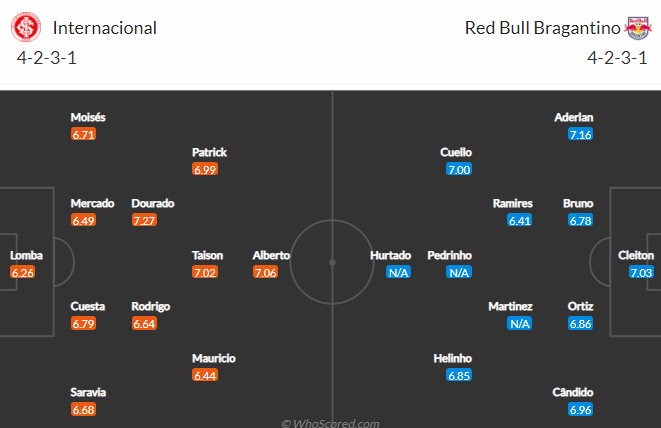Viewport: 661px width, 428px height.
Task: Select Aderlan's 7.16 rating badge
Action: pos(580,135)
